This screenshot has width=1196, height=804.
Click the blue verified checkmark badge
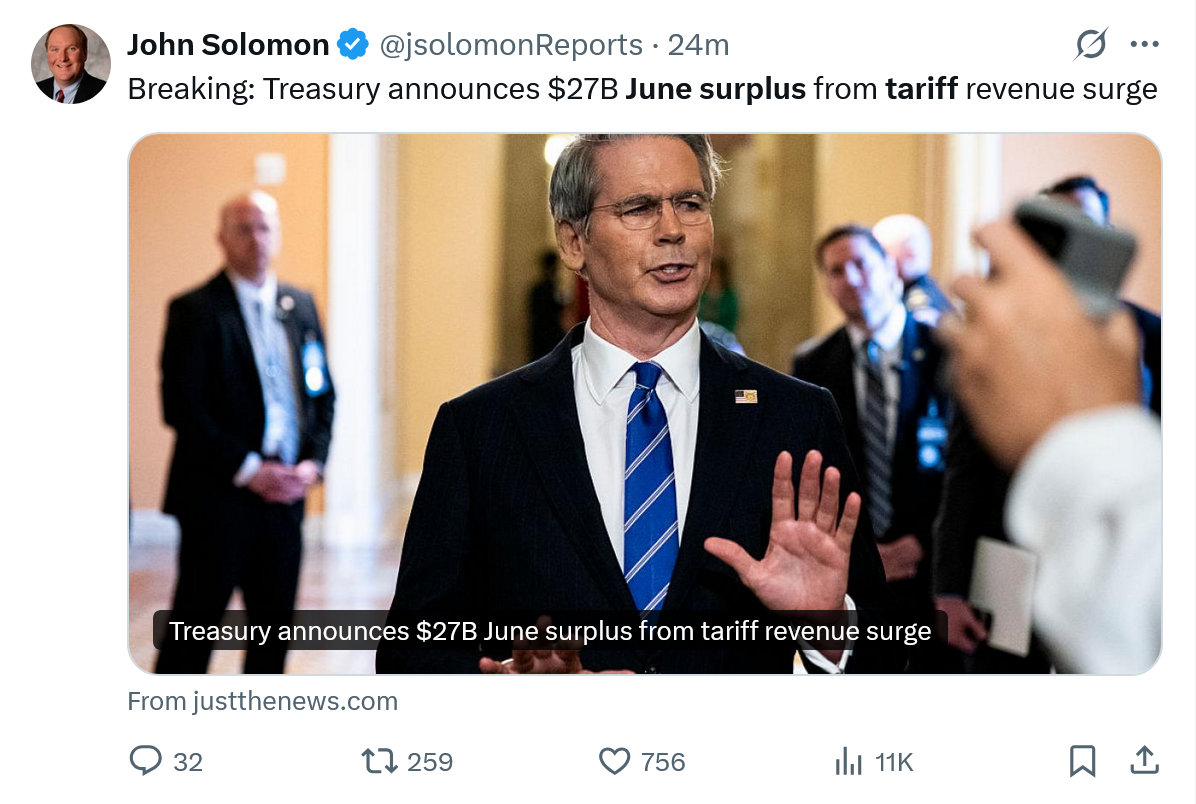point(352,45)
